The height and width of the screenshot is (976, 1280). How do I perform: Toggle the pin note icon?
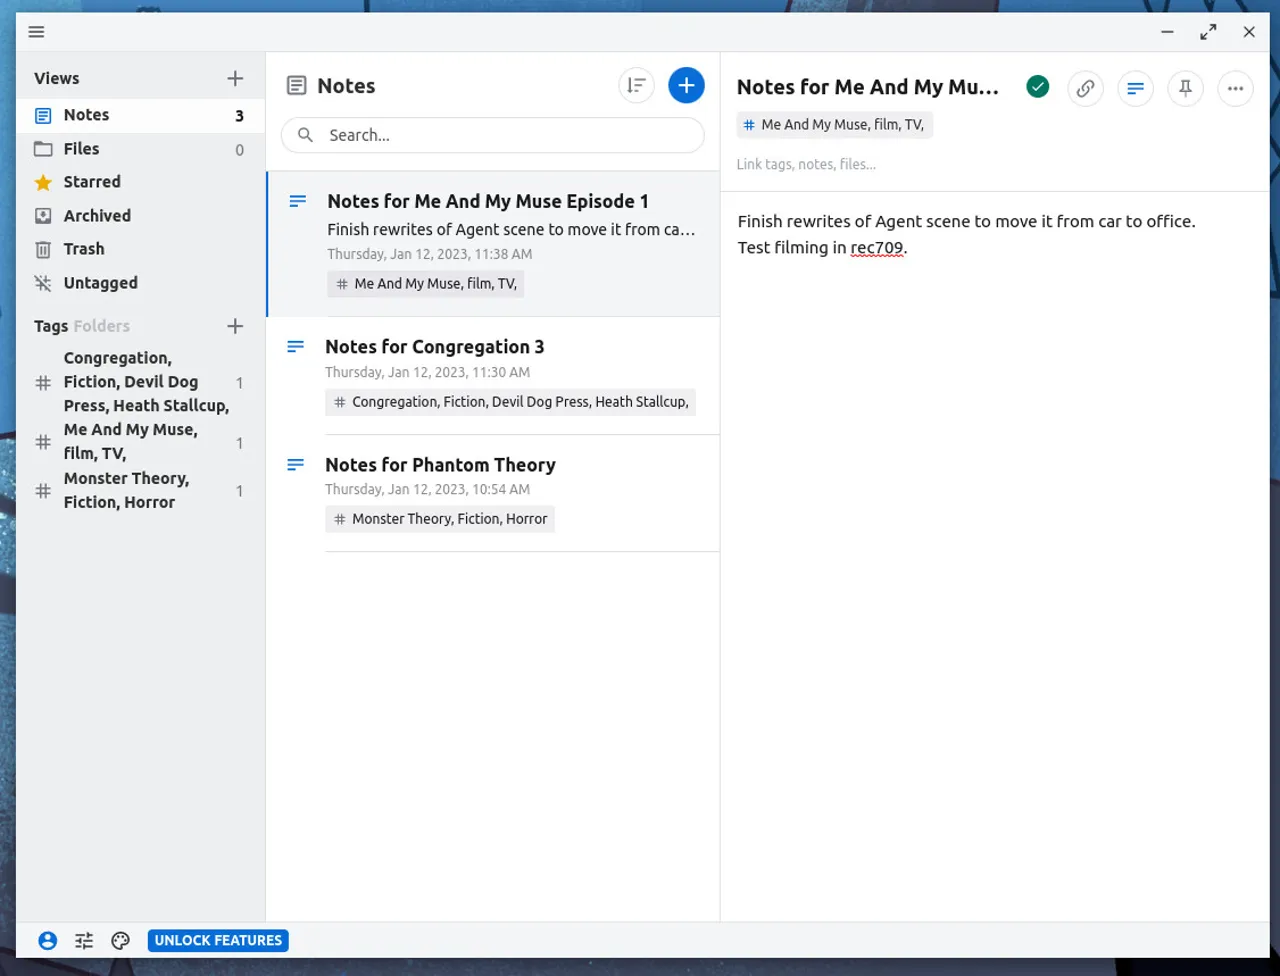coord(1185,88)
